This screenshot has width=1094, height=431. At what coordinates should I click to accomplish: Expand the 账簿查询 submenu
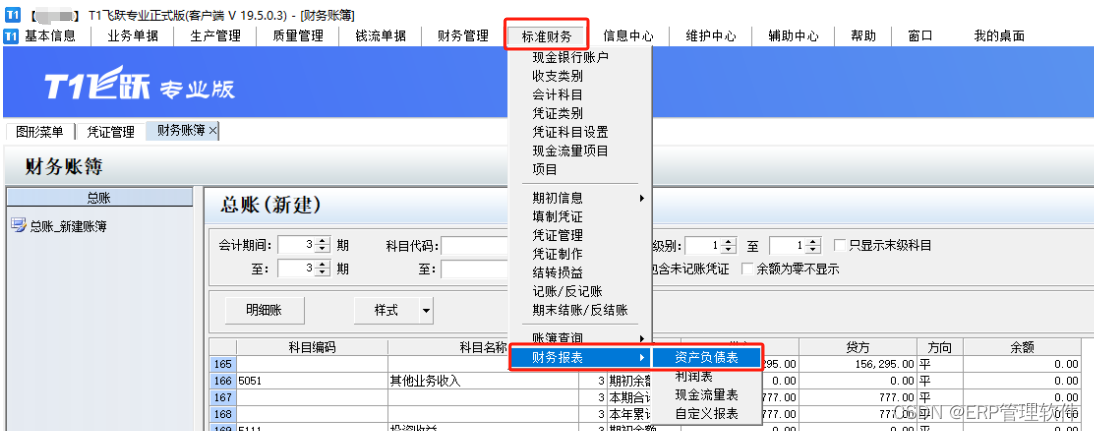641,338
